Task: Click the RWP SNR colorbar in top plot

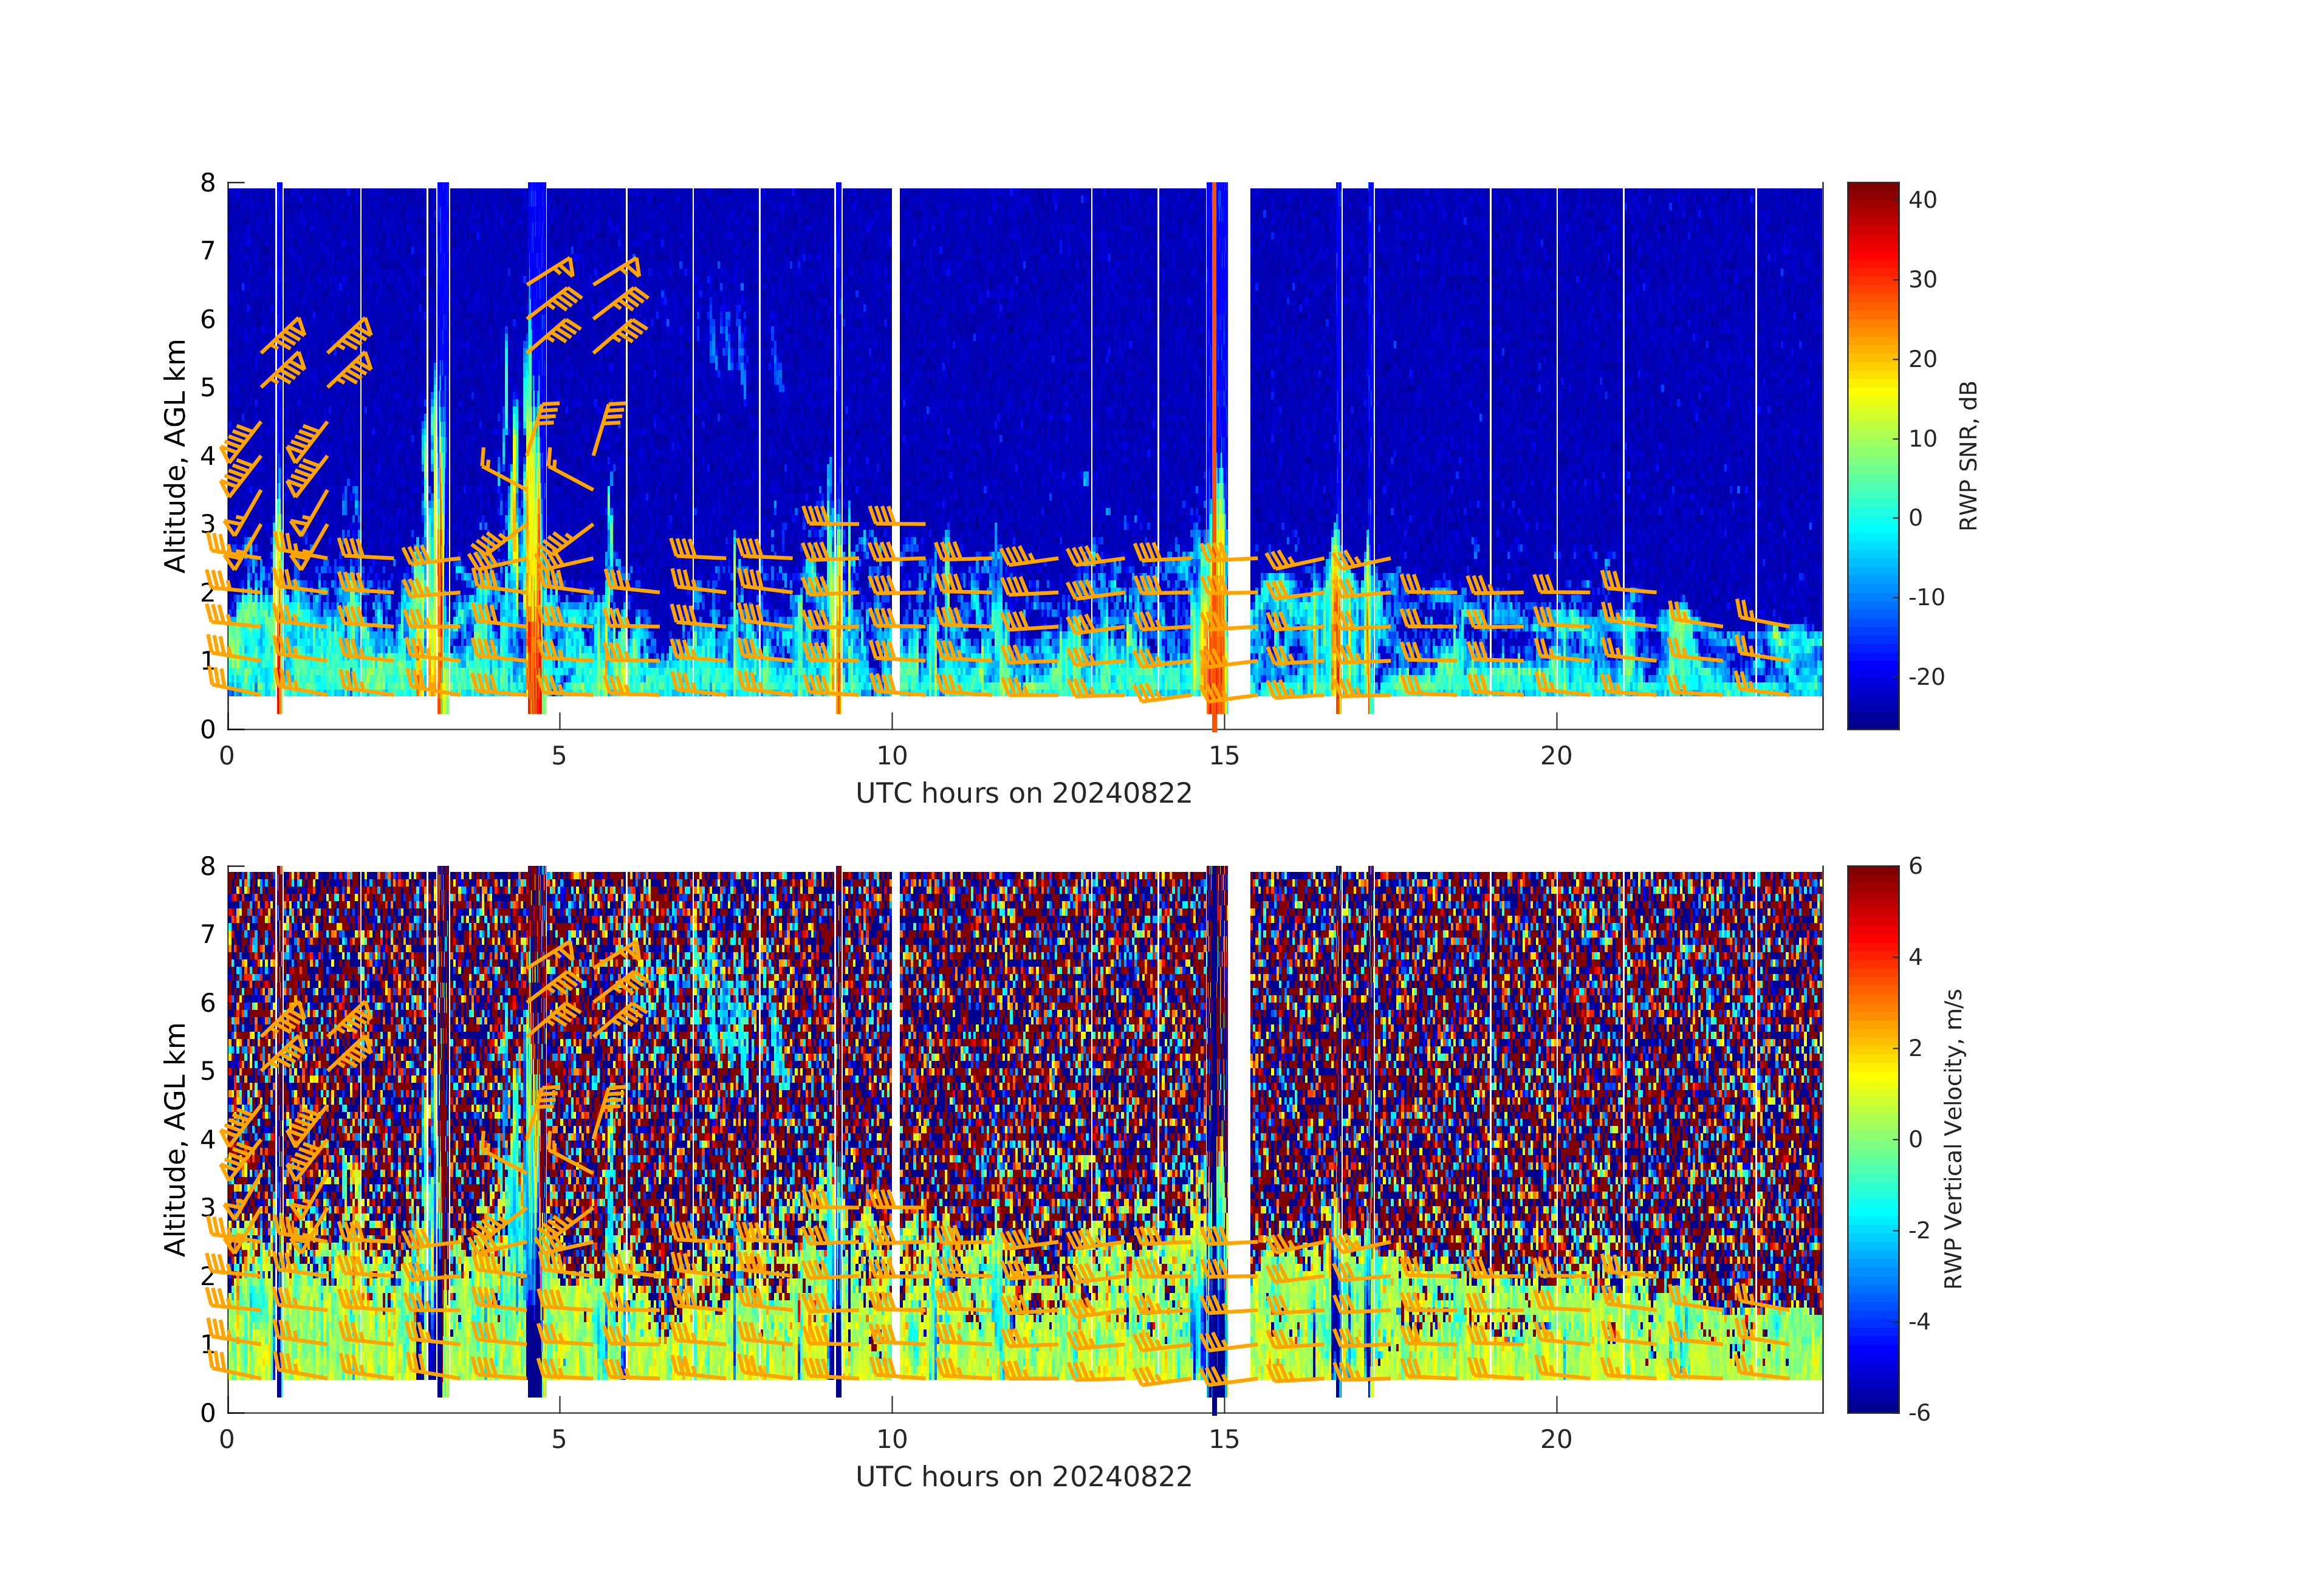Action: point(1872,455)
